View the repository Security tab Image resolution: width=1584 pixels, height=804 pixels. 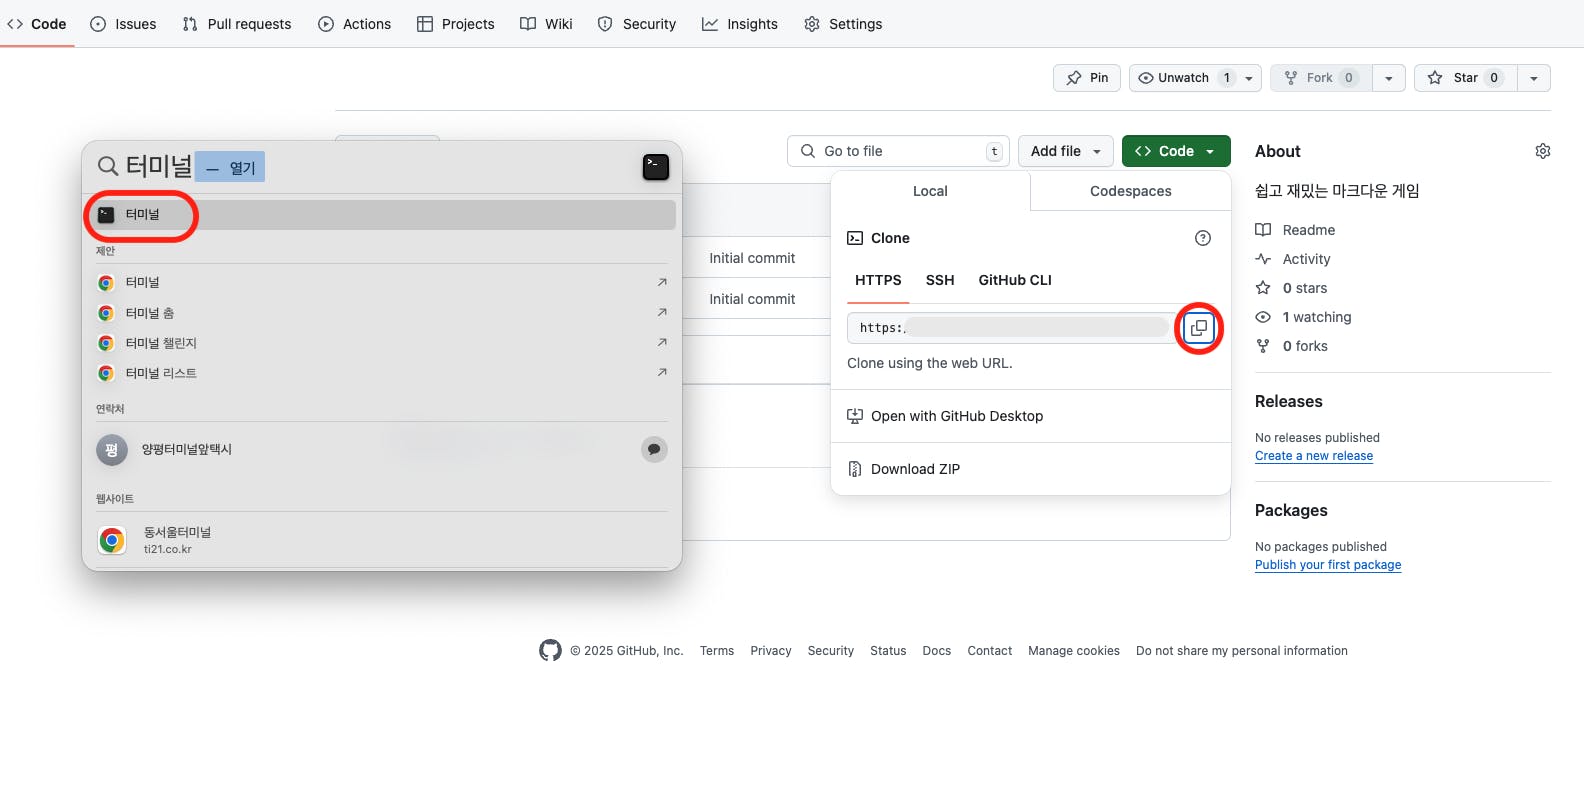coord(637,24)
